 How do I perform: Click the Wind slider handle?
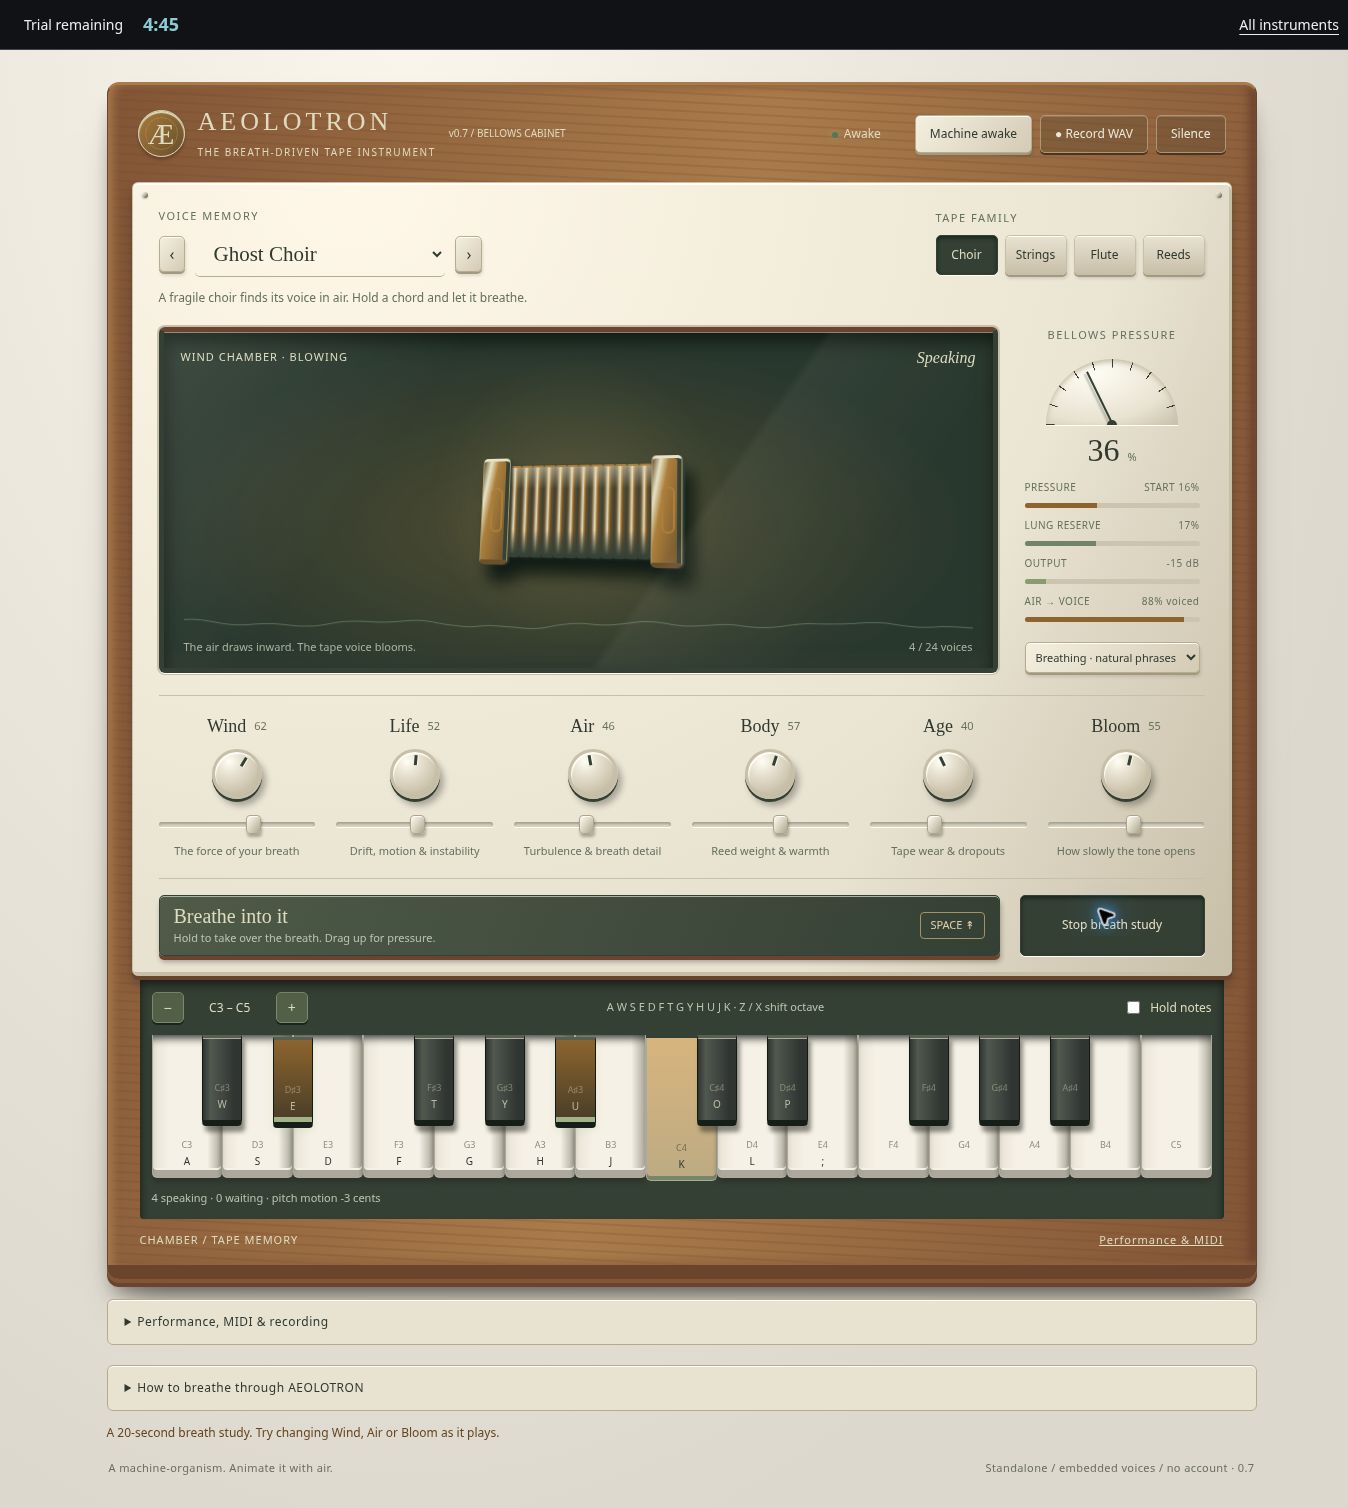pyautogui.click(x=254, y=824)
